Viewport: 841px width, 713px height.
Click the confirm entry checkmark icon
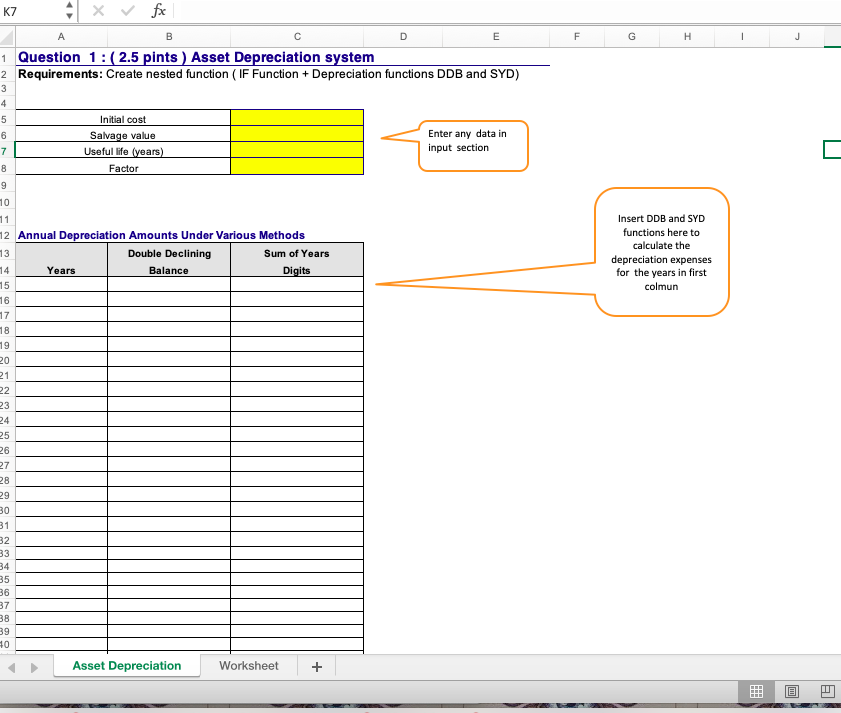click(128, 11)
